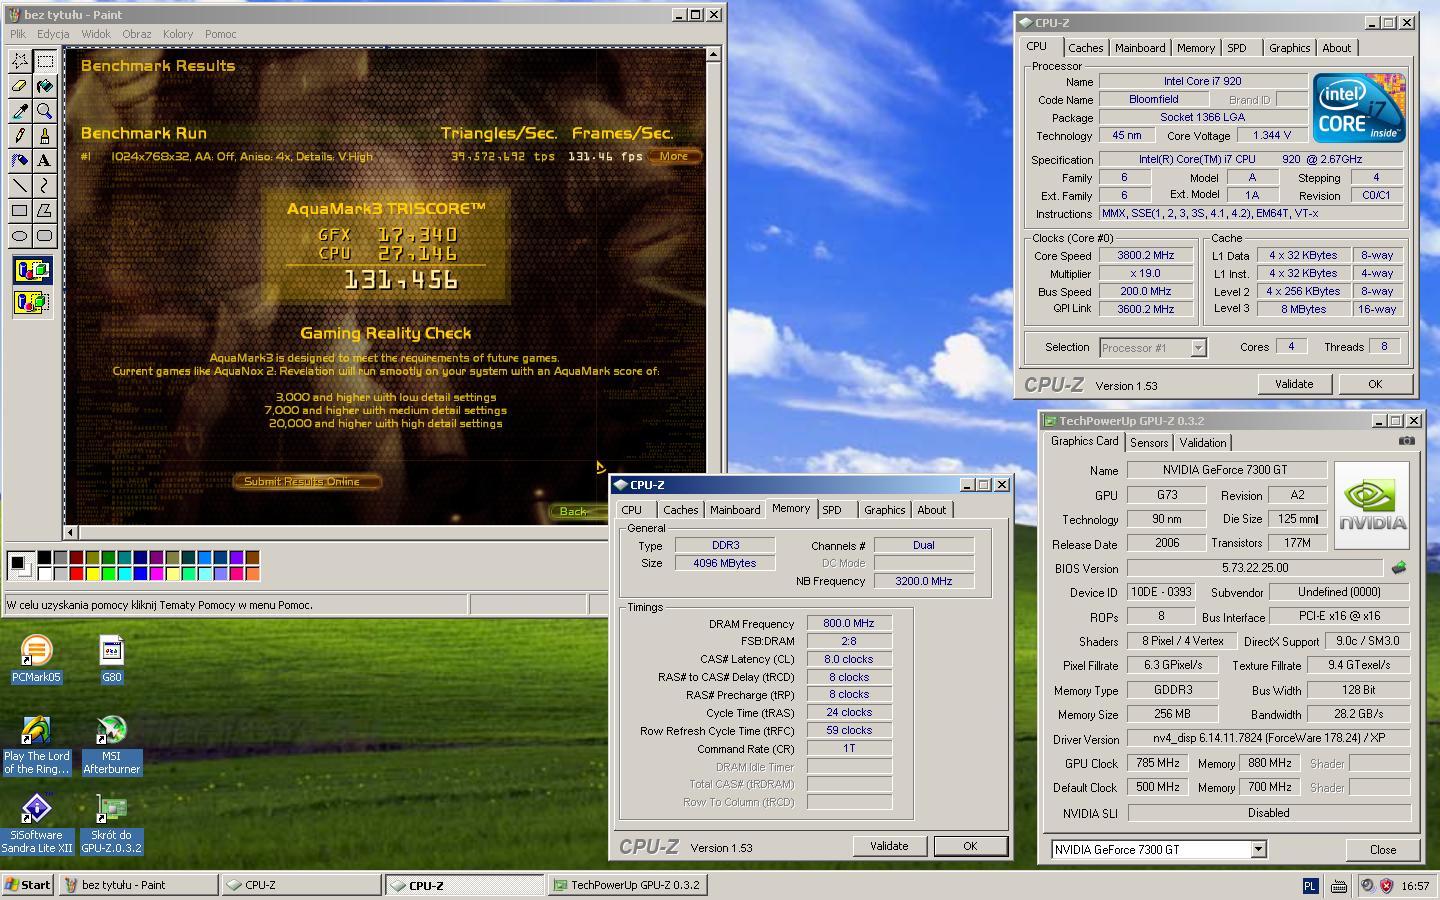The height and width of the screenshot is (900, 1440).
Task: Activate the Pick Color eyedropper tool
Action: pyautogui.click(x=19, y=111)
